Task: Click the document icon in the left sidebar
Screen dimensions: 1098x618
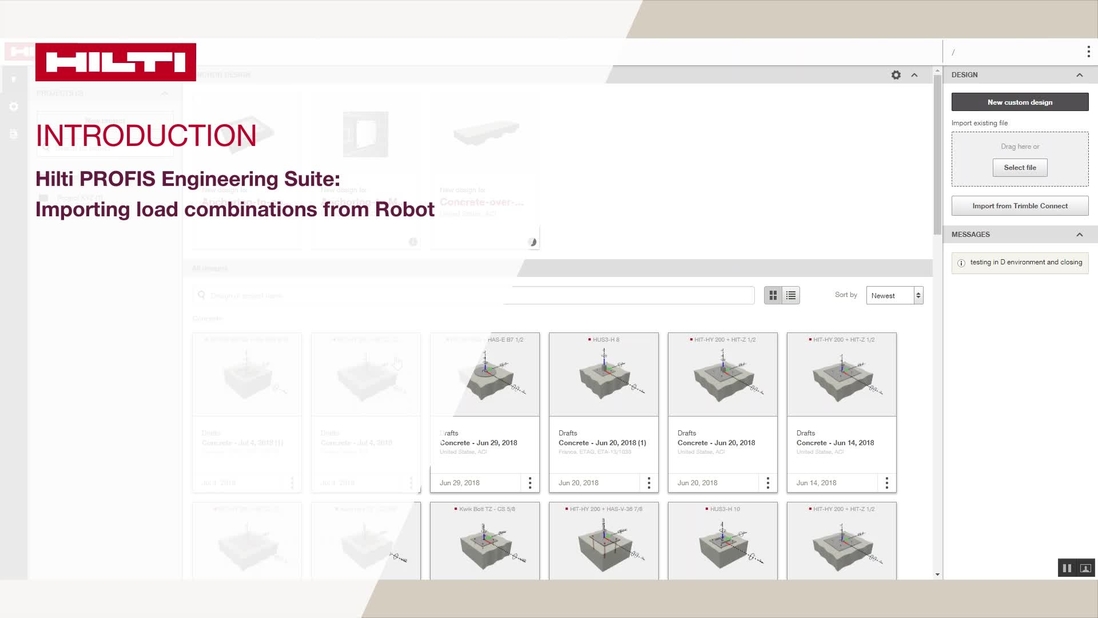Action: coord(13,133)
